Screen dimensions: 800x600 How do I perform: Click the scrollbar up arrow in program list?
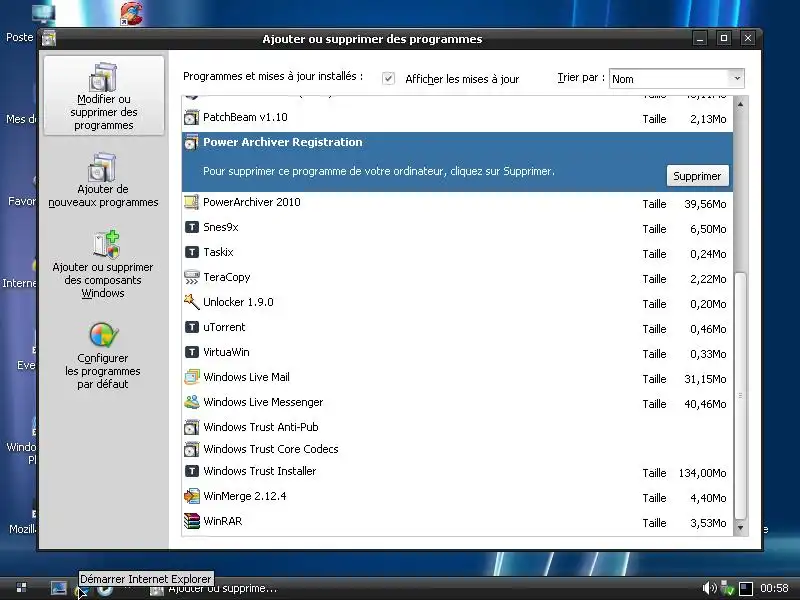[x=740, y=104]
